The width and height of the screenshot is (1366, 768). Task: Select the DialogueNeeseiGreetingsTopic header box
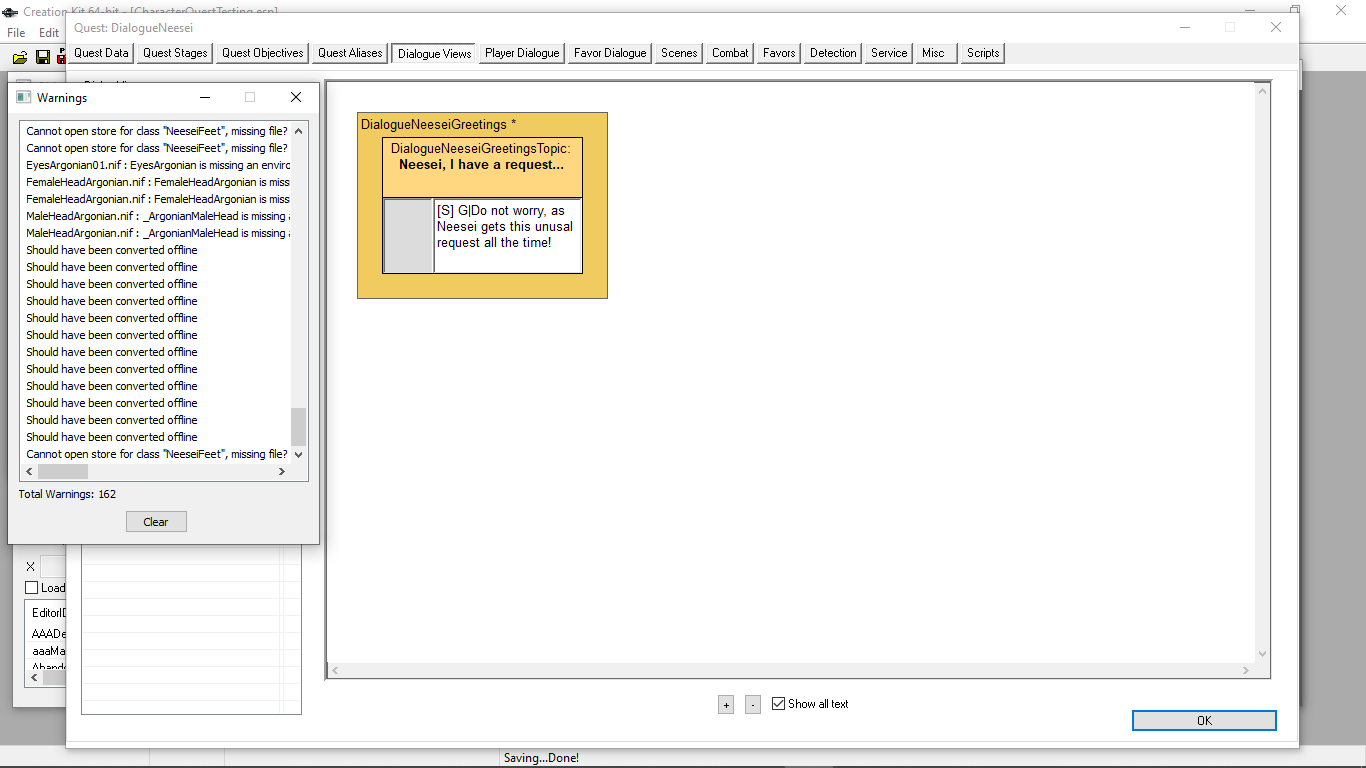pos(481,166)
